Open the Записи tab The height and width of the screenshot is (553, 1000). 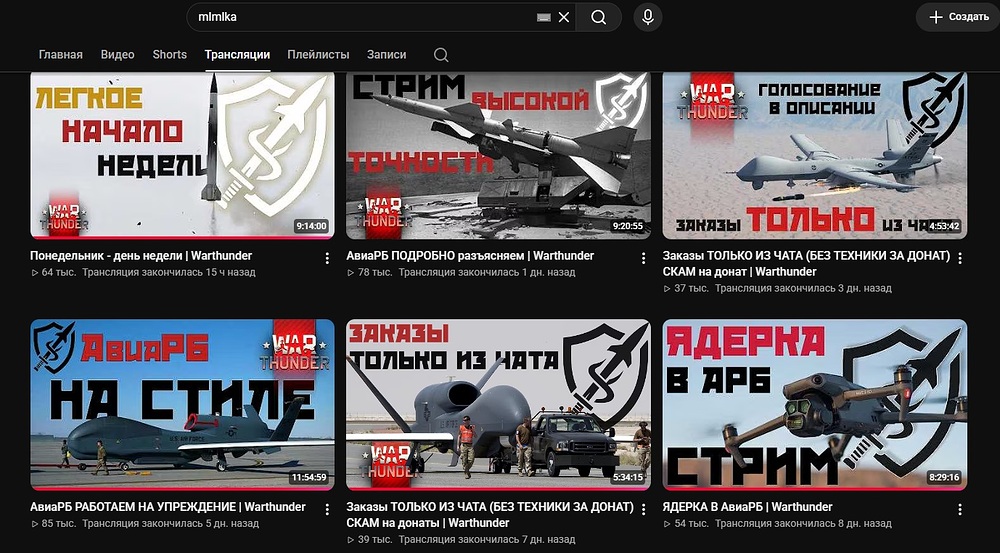[386, 55]
